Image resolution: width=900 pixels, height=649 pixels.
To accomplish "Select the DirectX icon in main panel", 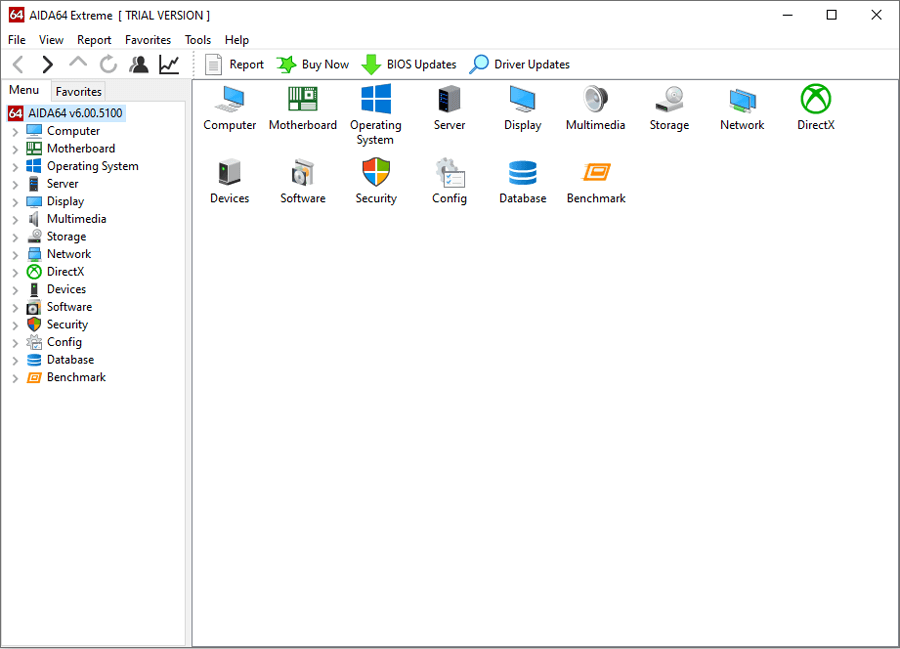I will 815,100.
